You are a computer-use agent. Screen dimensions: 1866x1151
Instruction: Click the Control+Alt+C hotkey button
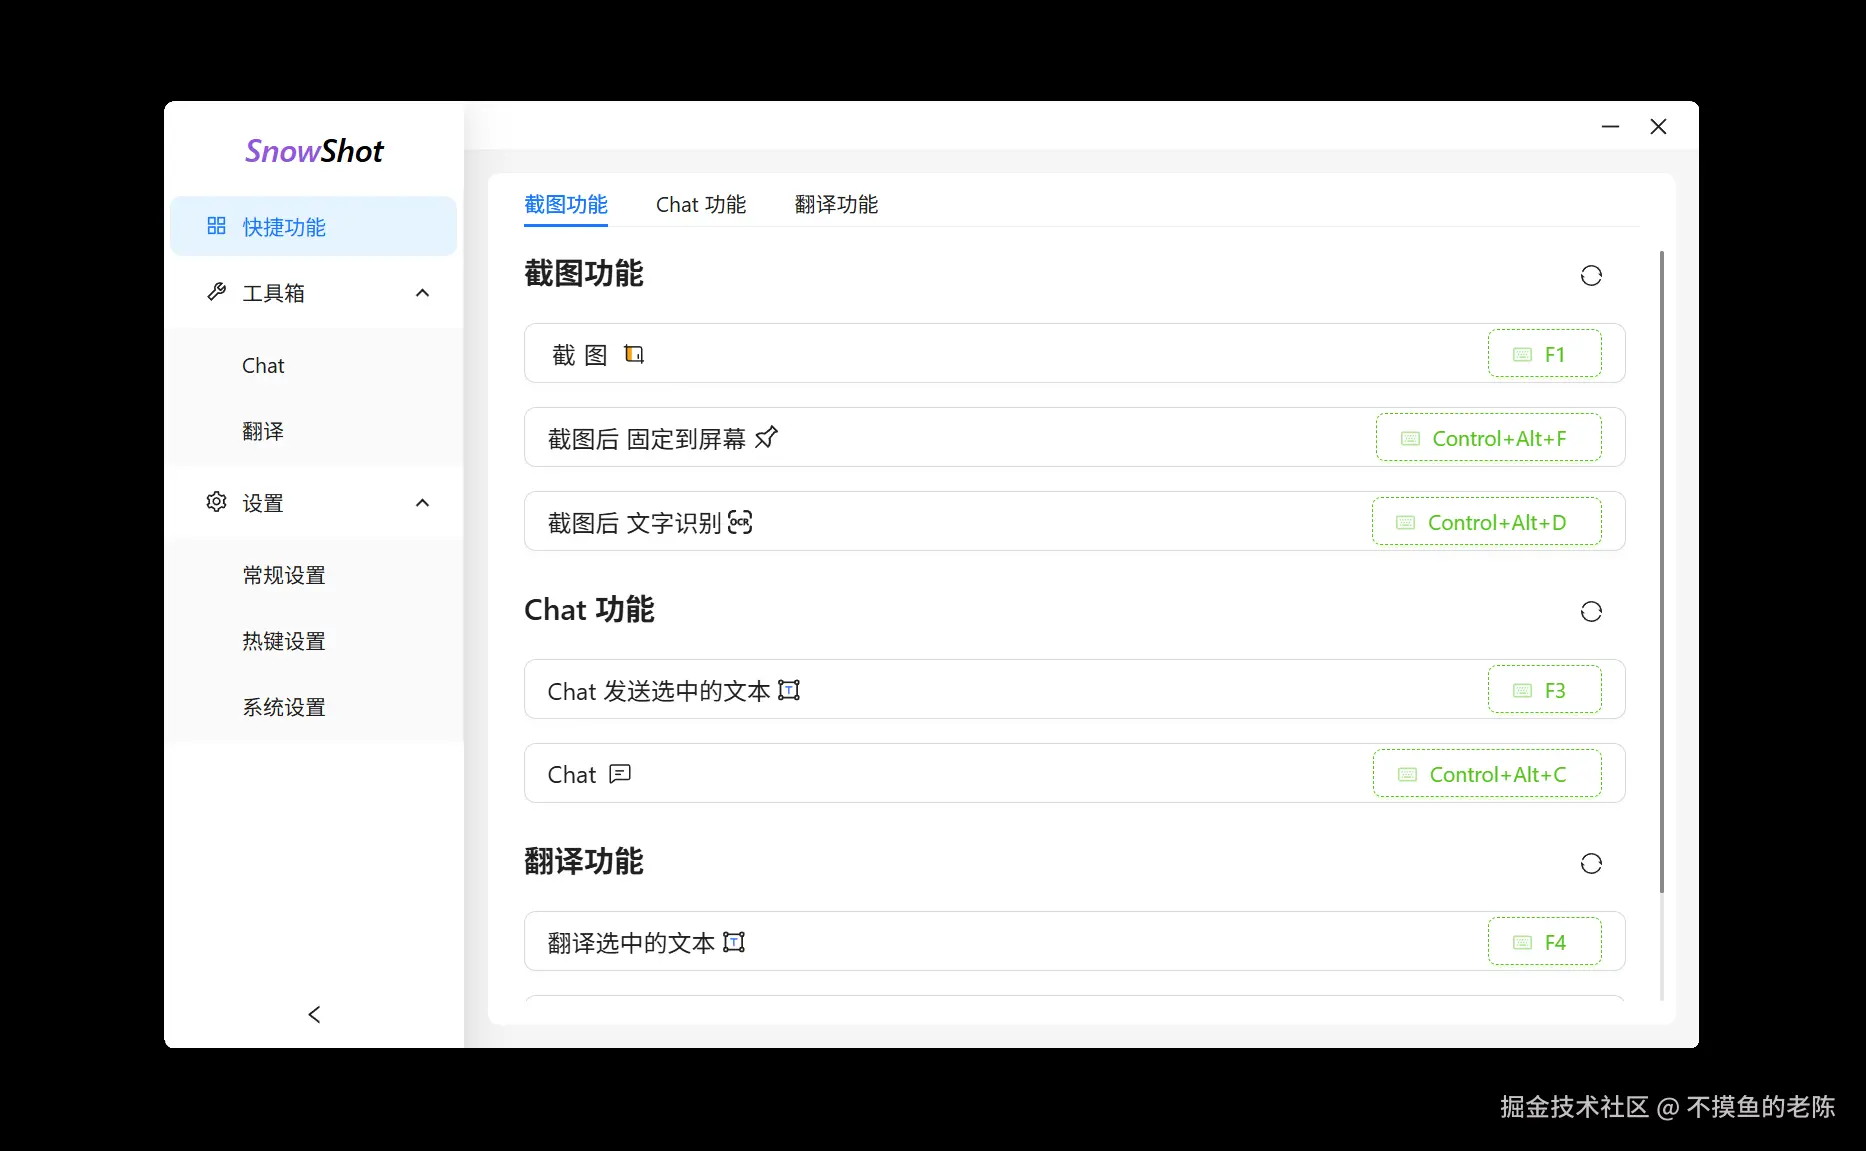(1487, 773)
